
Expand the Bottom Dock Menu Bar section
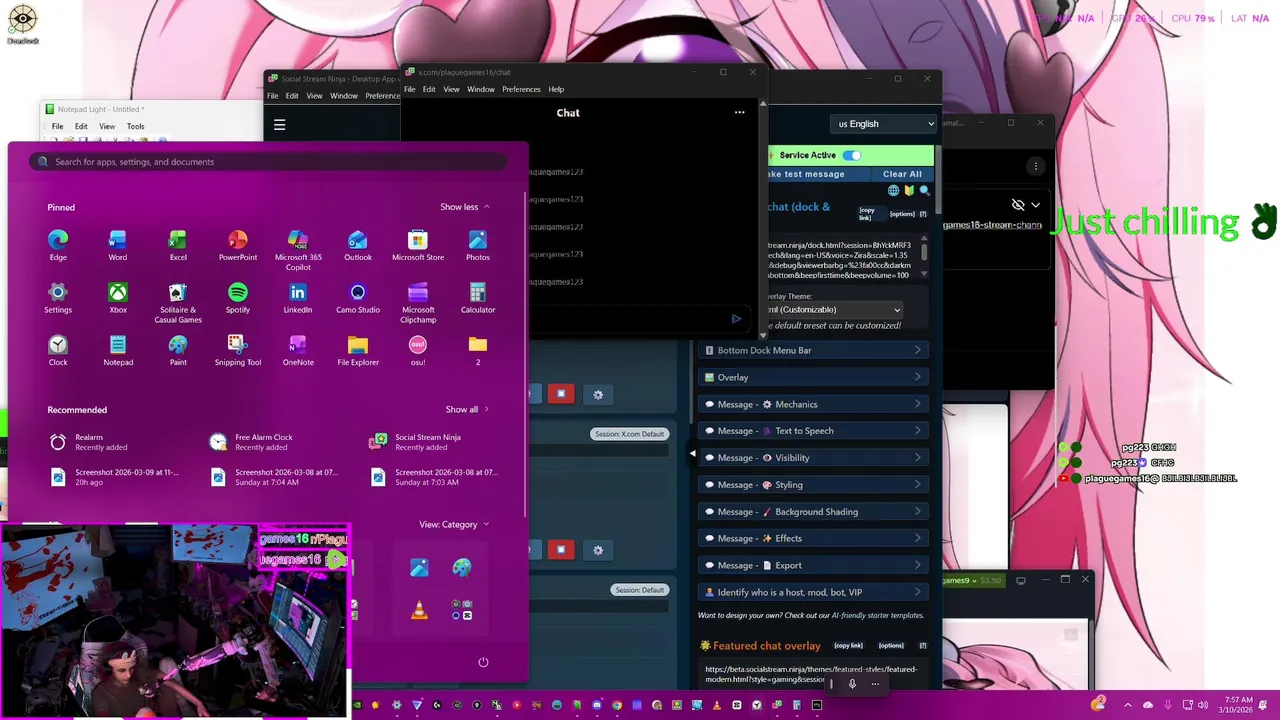[814, 350]
